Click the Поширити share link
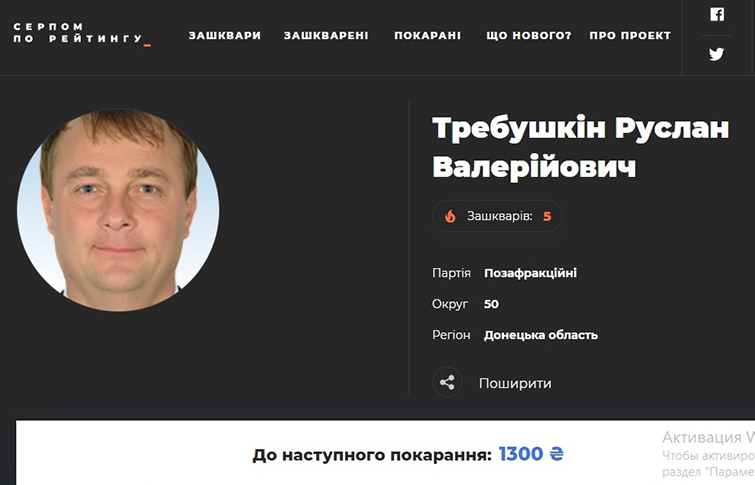Screen dimensions: 755x485 [515, 383]
